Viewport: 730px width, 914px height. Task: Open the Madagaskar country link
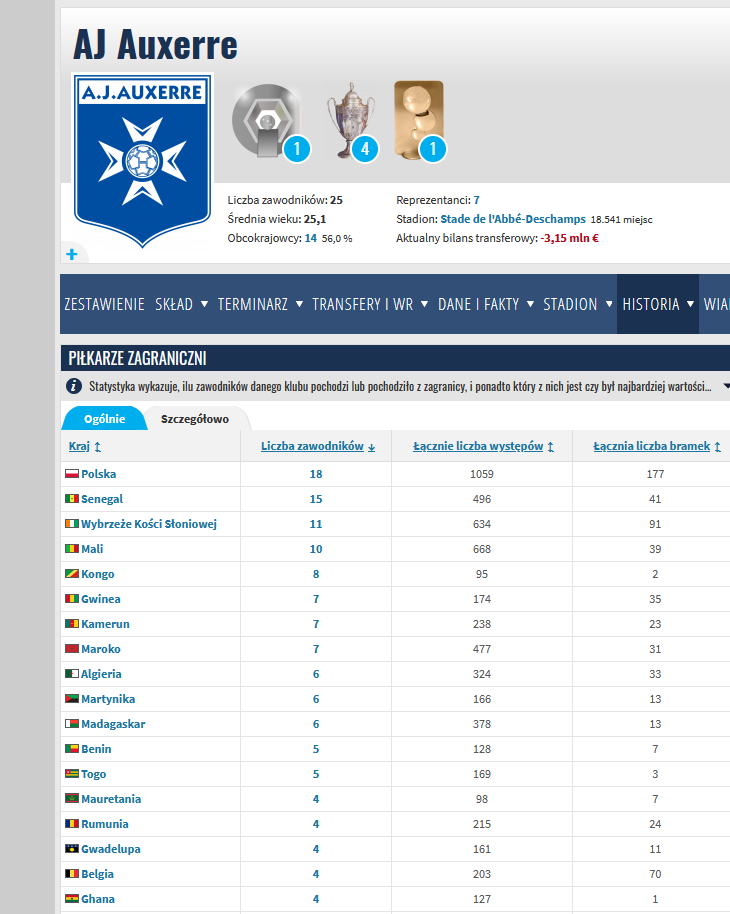pos(113,724)
